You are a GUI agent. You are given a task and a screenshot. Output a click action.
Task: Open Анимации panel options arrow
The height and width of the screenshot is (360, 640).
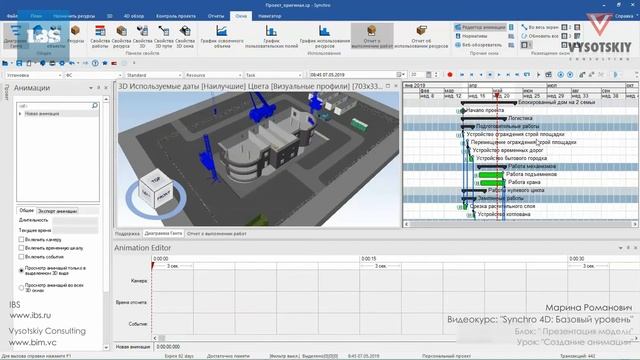[x=91, y=88]
